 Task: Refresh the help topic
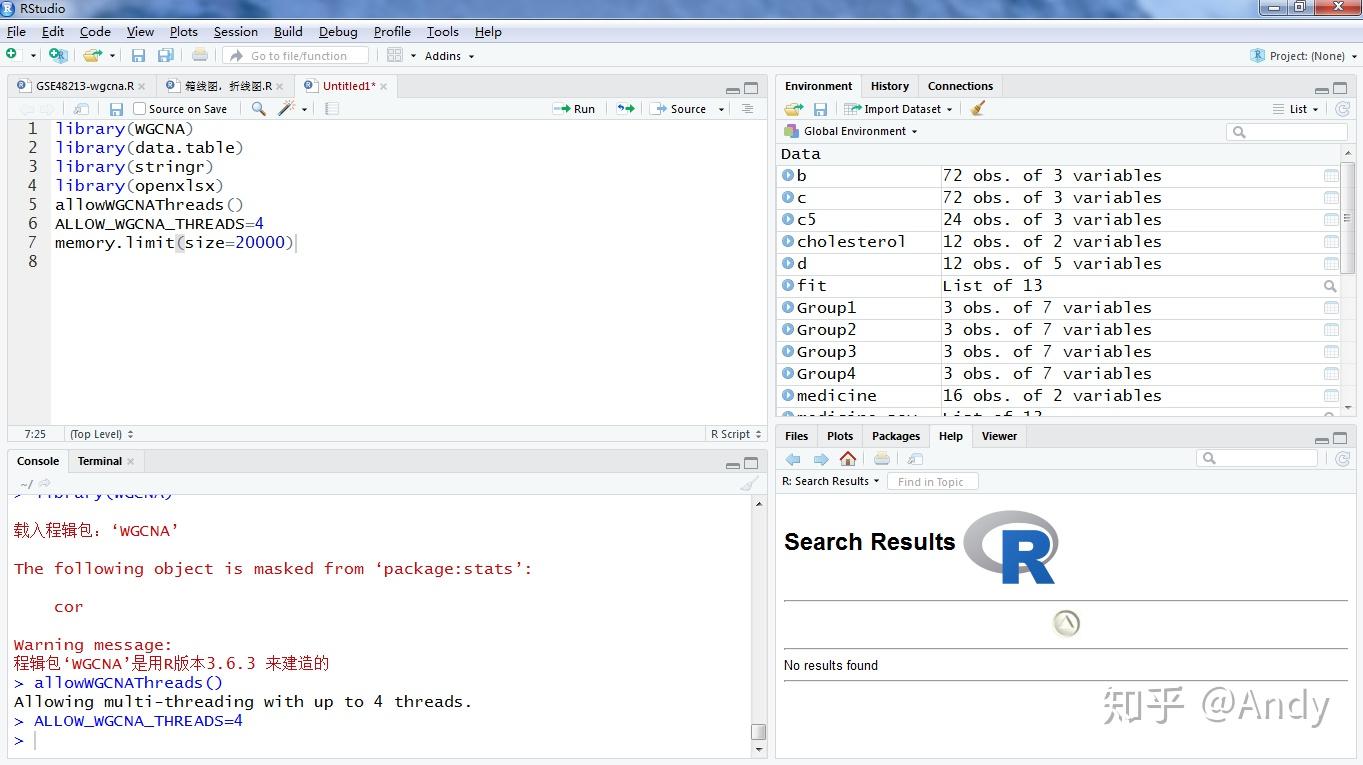(1343, 459)
